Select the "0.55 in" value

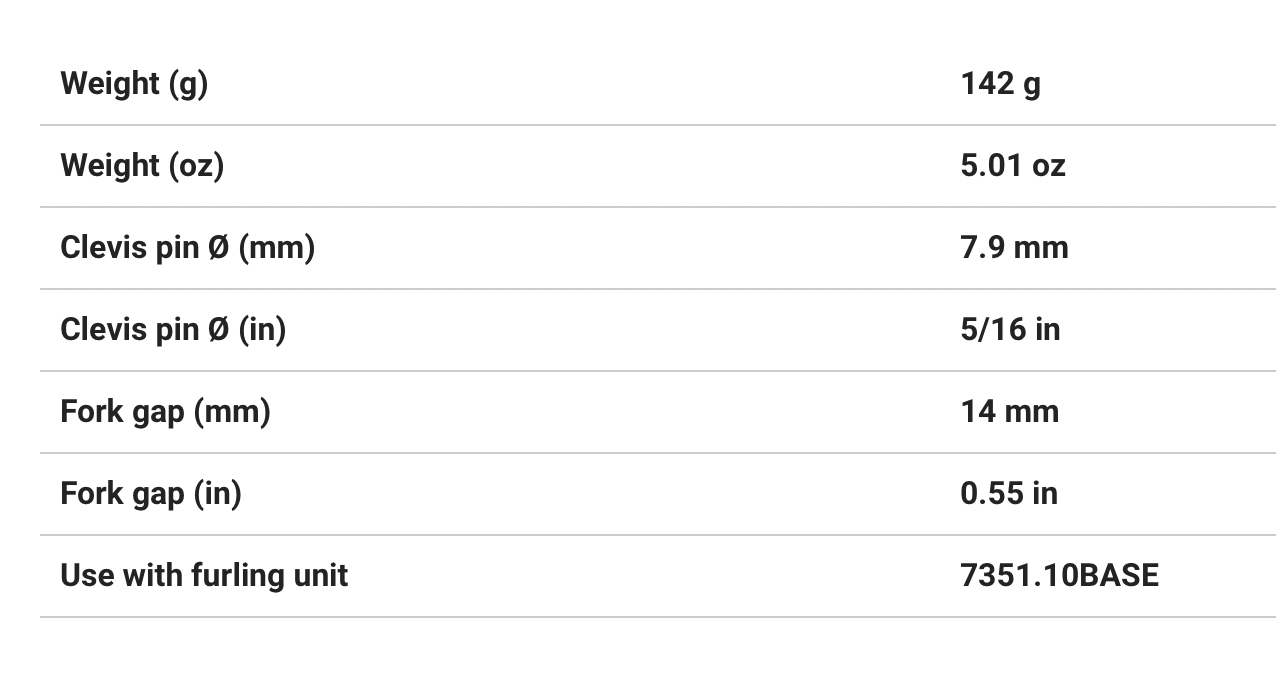coord(1009,493)
